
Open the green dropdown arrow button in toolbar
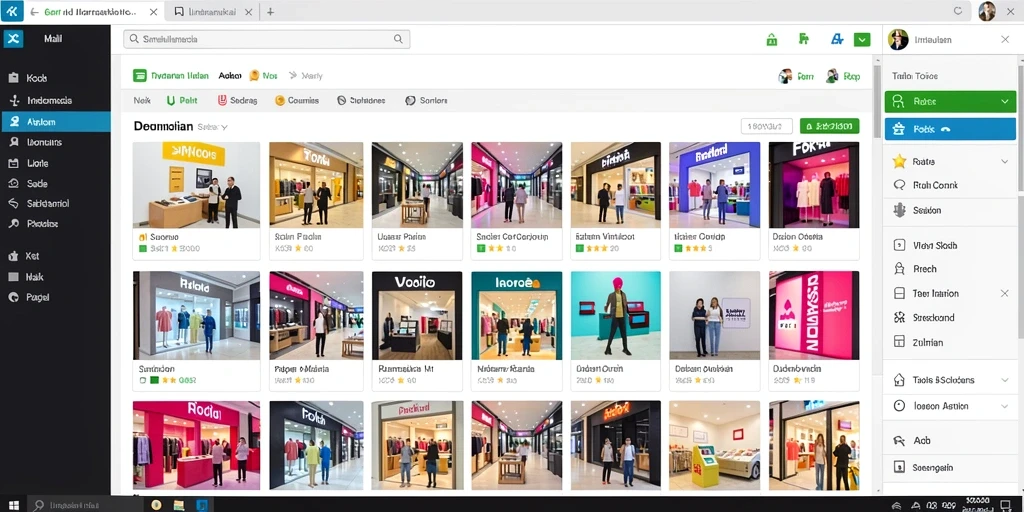pyautogui.click(x=862, y=40)
